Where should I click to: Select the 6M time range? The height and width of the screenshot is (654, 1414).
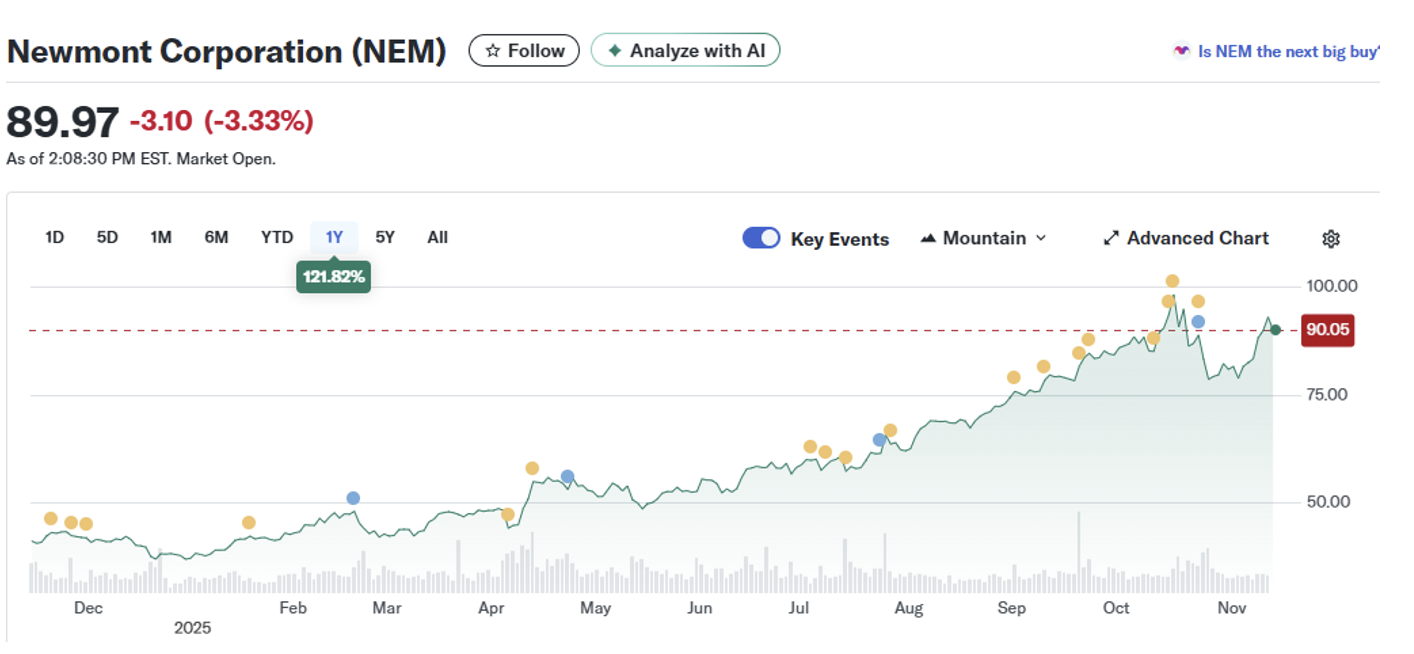tap(216, 237)
